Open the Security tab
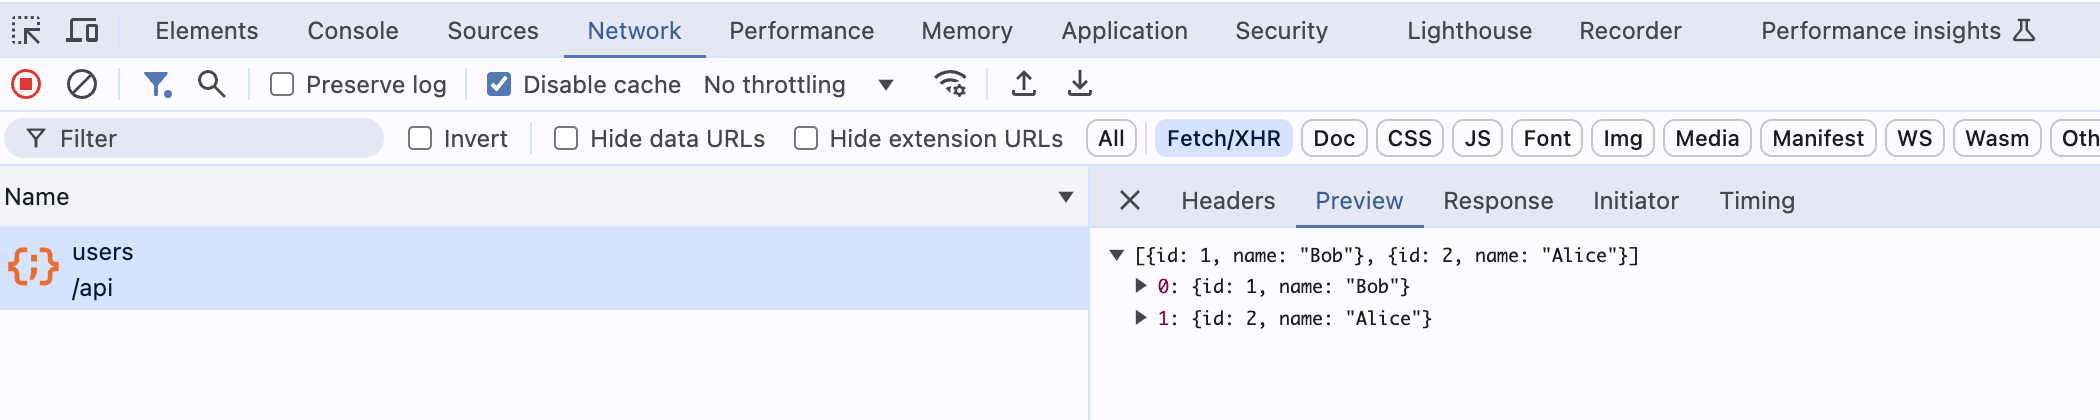Screen dimensions: 2100x420 (x=1282, y=31)
